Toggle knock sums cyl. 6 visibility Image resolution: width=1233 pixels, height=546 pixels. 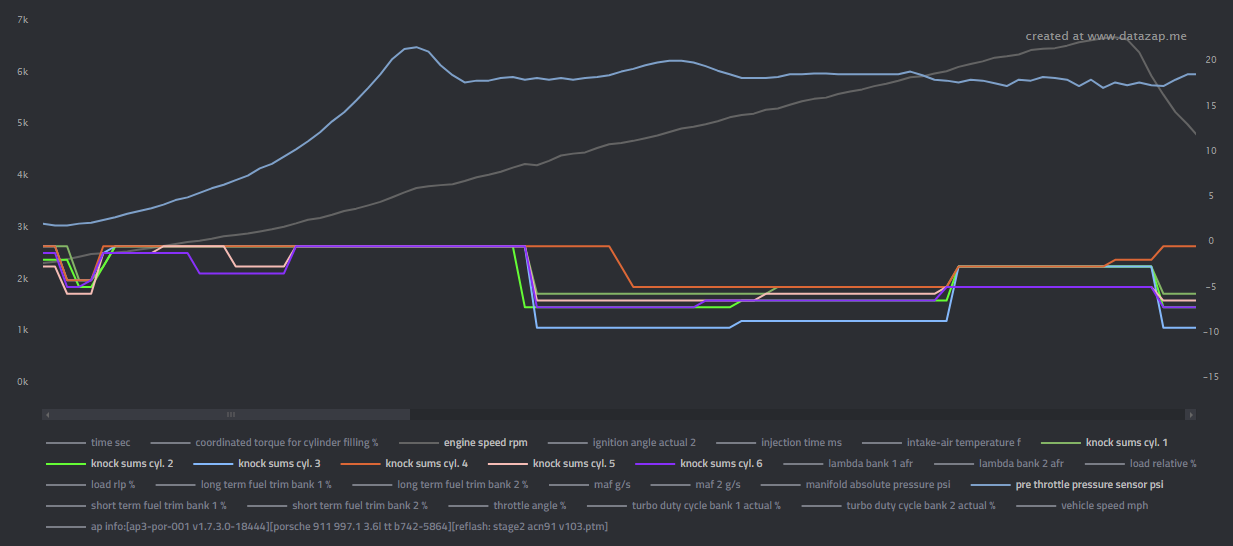point(720,463)
